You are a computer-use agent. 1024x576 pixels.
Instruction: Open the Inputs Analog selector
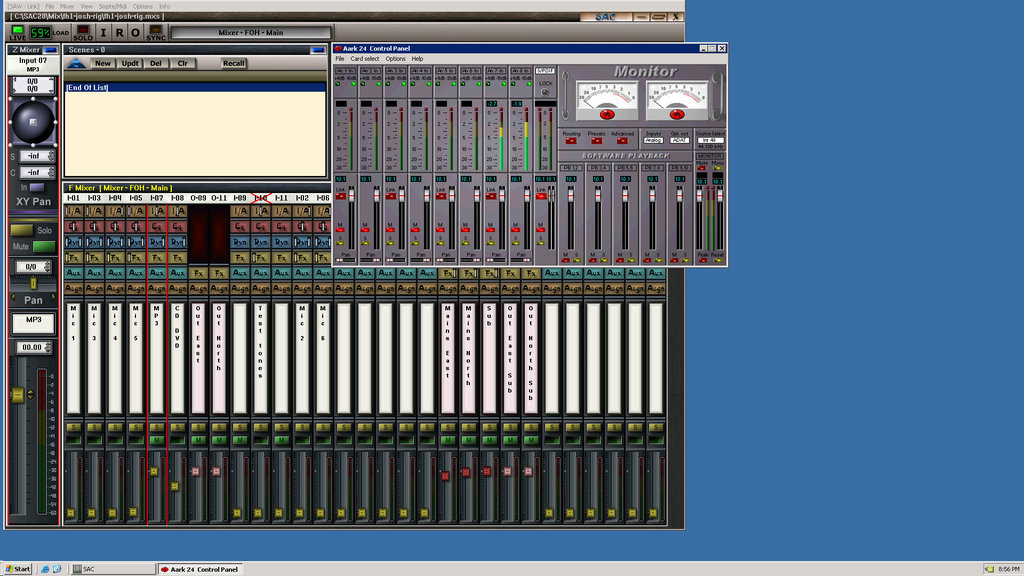(x=653, y=141)
